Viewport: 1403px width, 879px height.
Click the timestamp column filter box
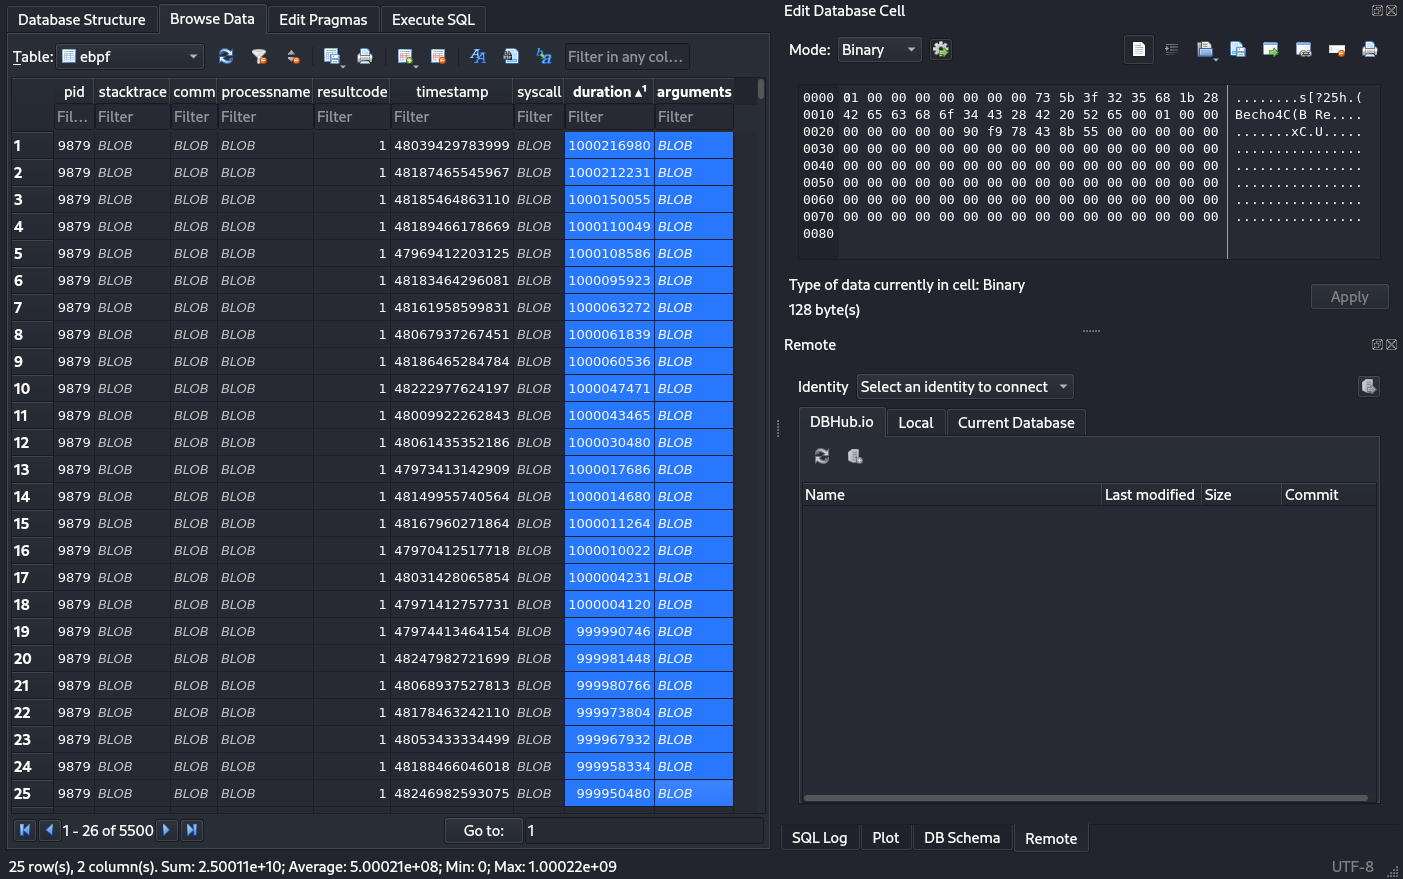(x=451, y=117)
